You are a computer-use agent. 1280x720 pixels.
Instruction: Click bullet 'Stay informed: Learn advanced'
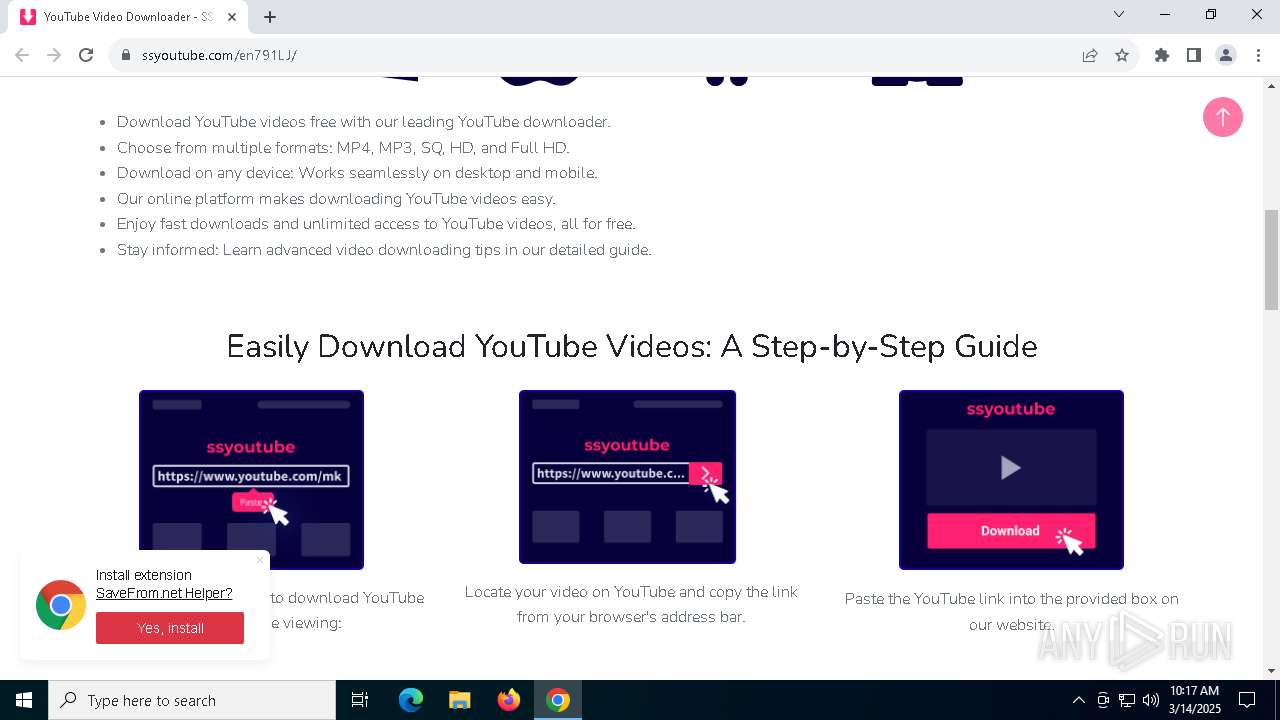click(x=384, y=250)
